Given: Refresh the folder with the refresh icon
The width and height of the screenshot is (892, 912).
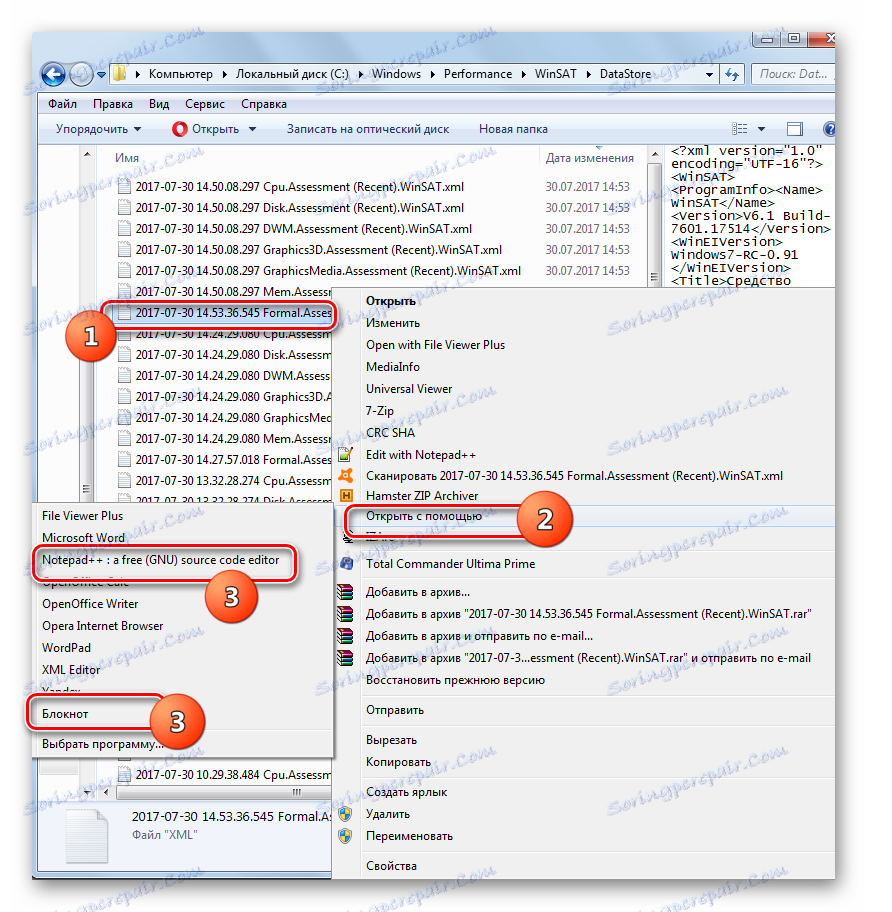Looking at the screenshot, I should tap(732, 74).
